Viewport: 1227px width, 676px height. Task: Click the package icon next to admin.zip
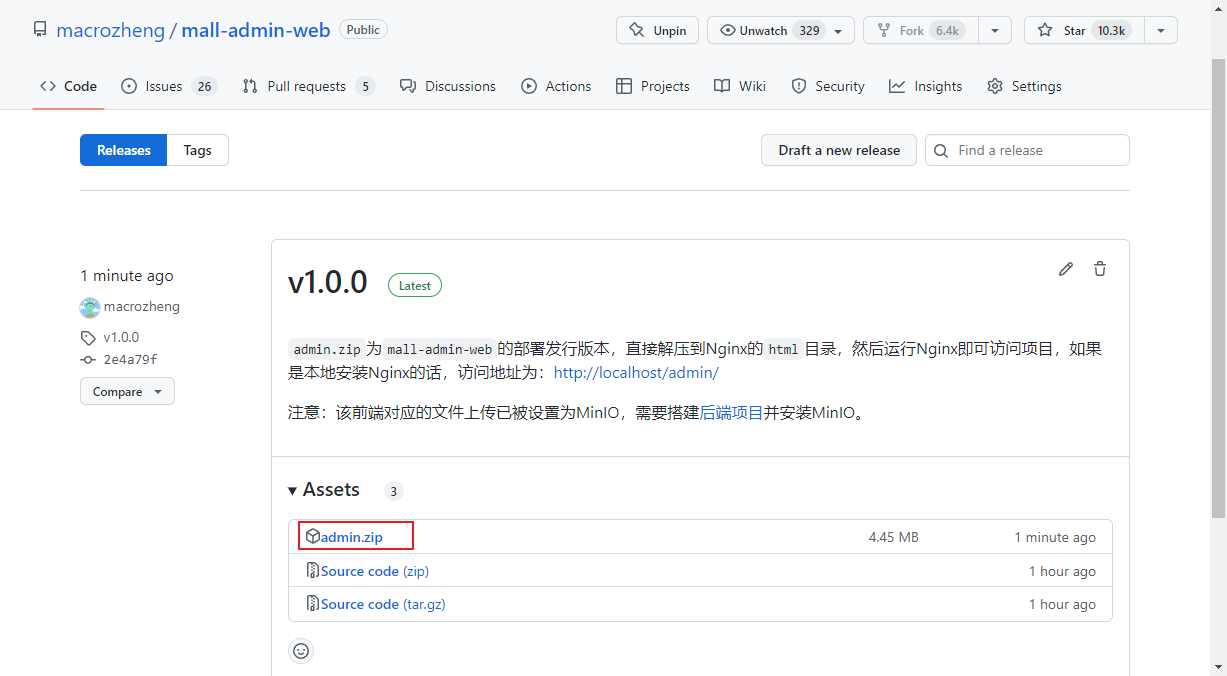313,537
